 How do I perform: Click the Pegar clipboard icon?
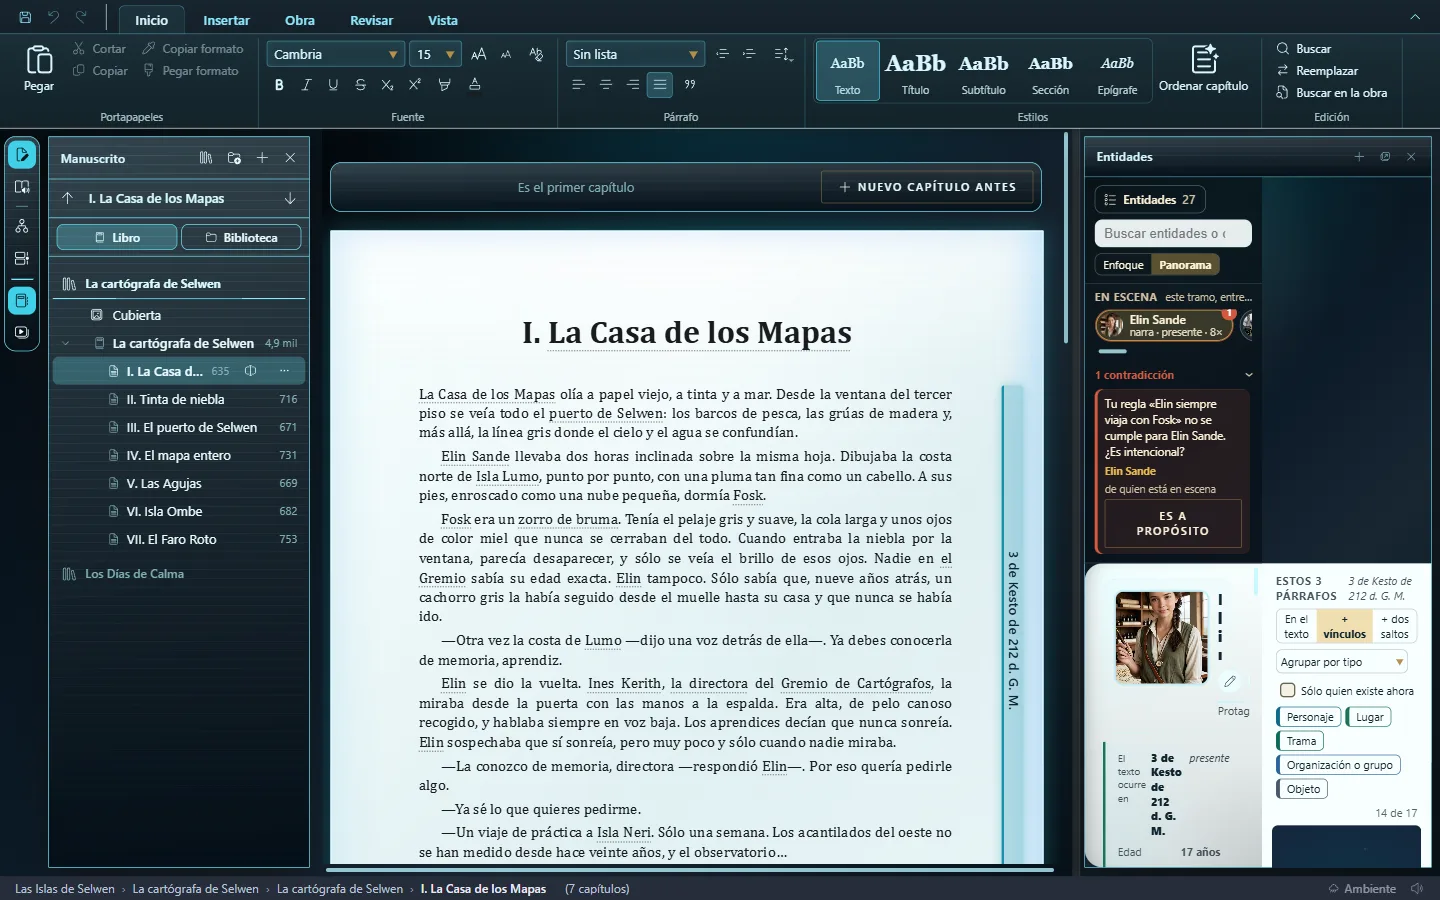39,60
